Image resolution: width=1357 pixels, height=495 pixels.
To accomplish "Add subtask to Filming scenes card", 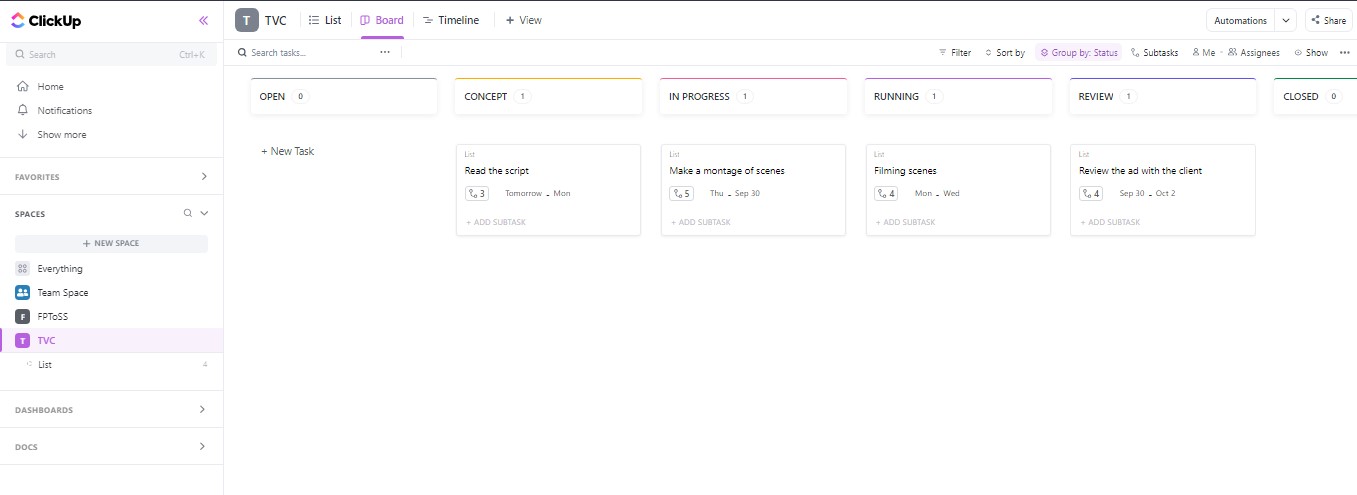I will (905, 222).
